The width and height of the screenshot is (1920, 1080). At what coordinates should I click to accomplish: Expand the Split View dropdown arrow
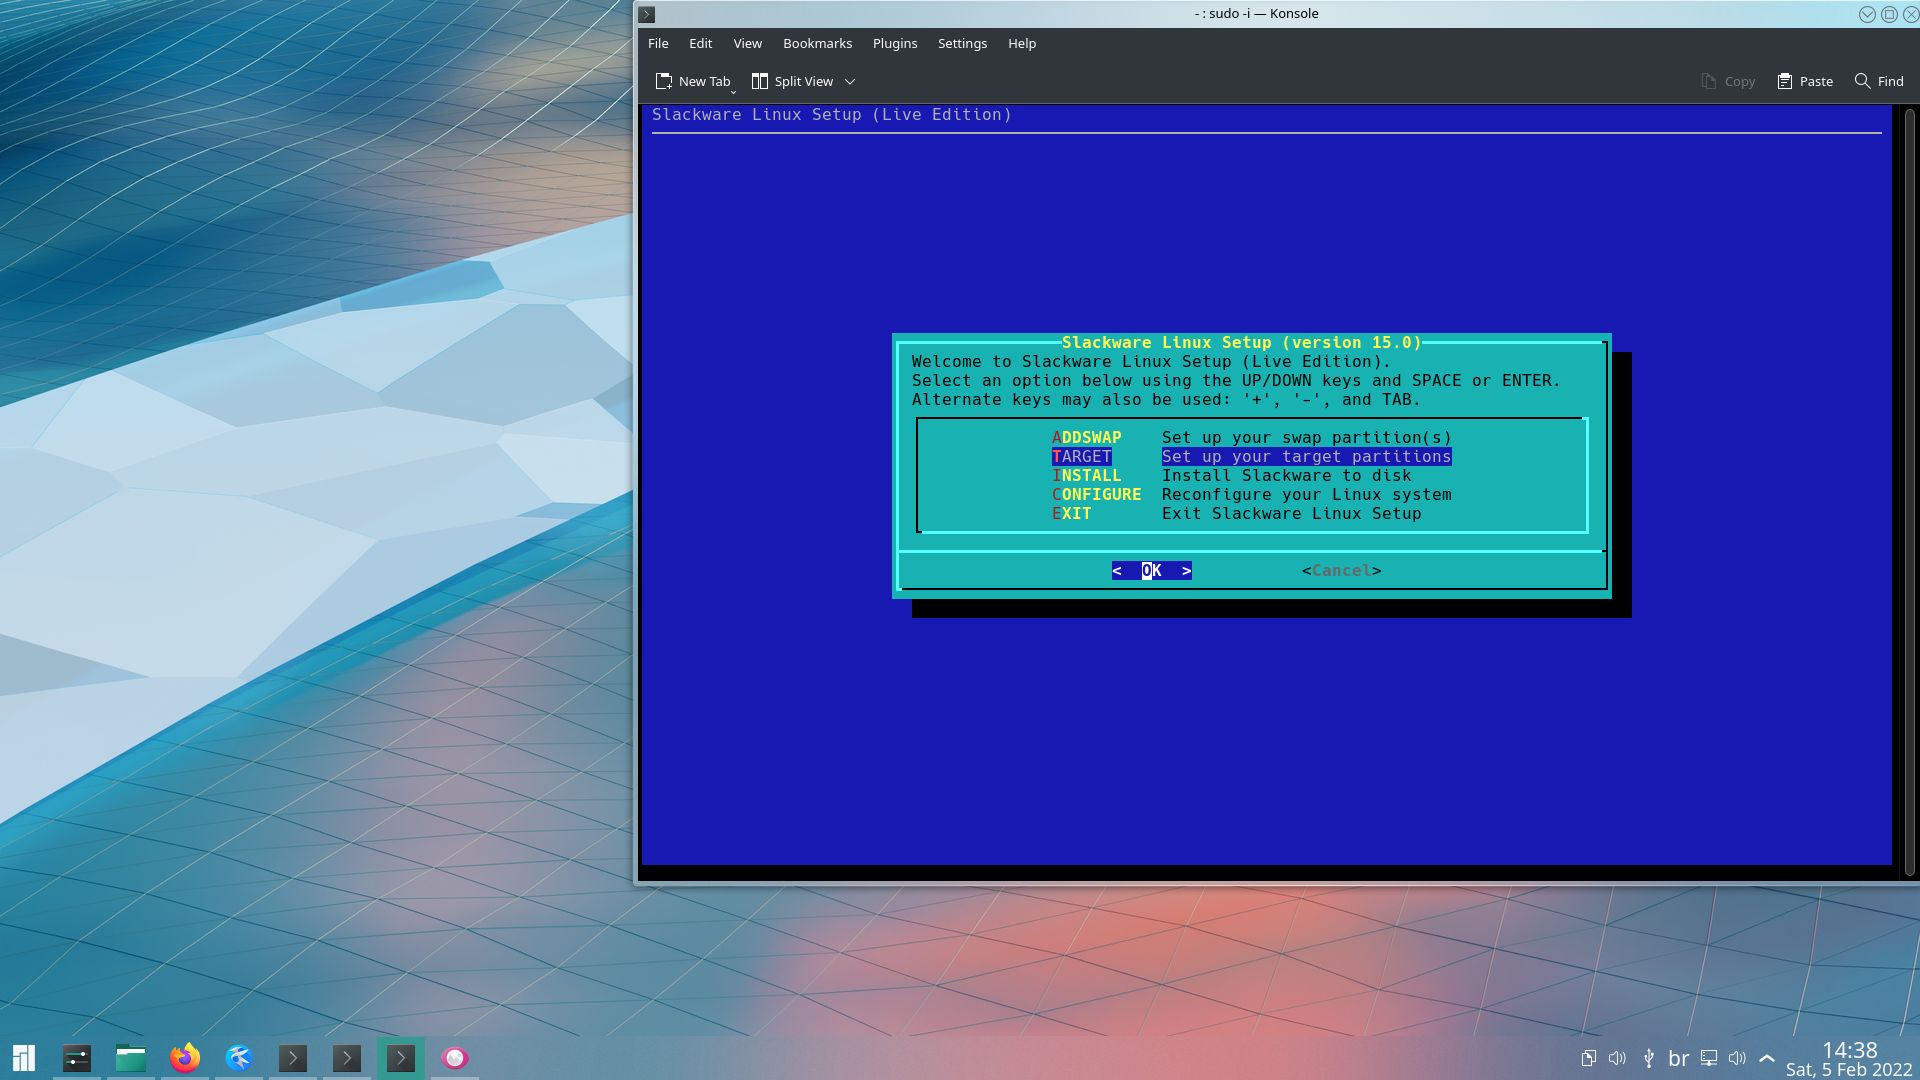click(x=850, y=81)
